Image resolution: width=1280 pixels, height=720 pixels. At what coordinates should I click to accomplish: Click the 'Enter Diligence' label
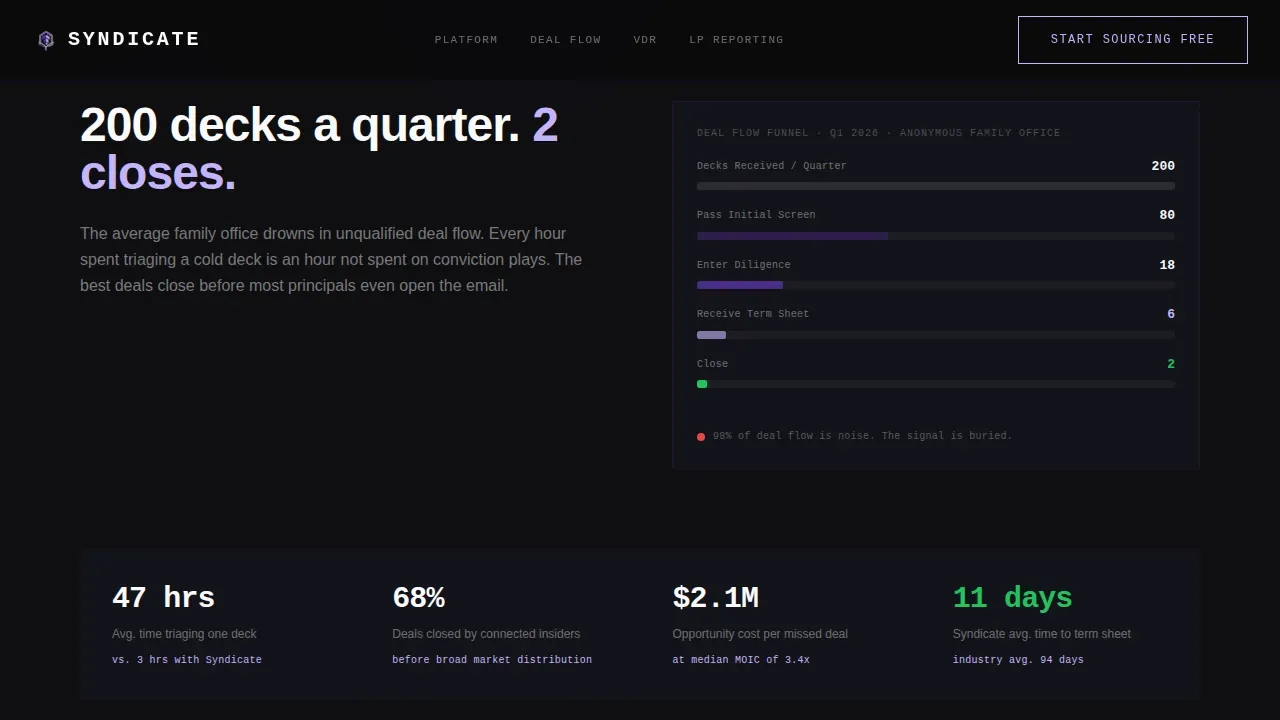[744, 265]
